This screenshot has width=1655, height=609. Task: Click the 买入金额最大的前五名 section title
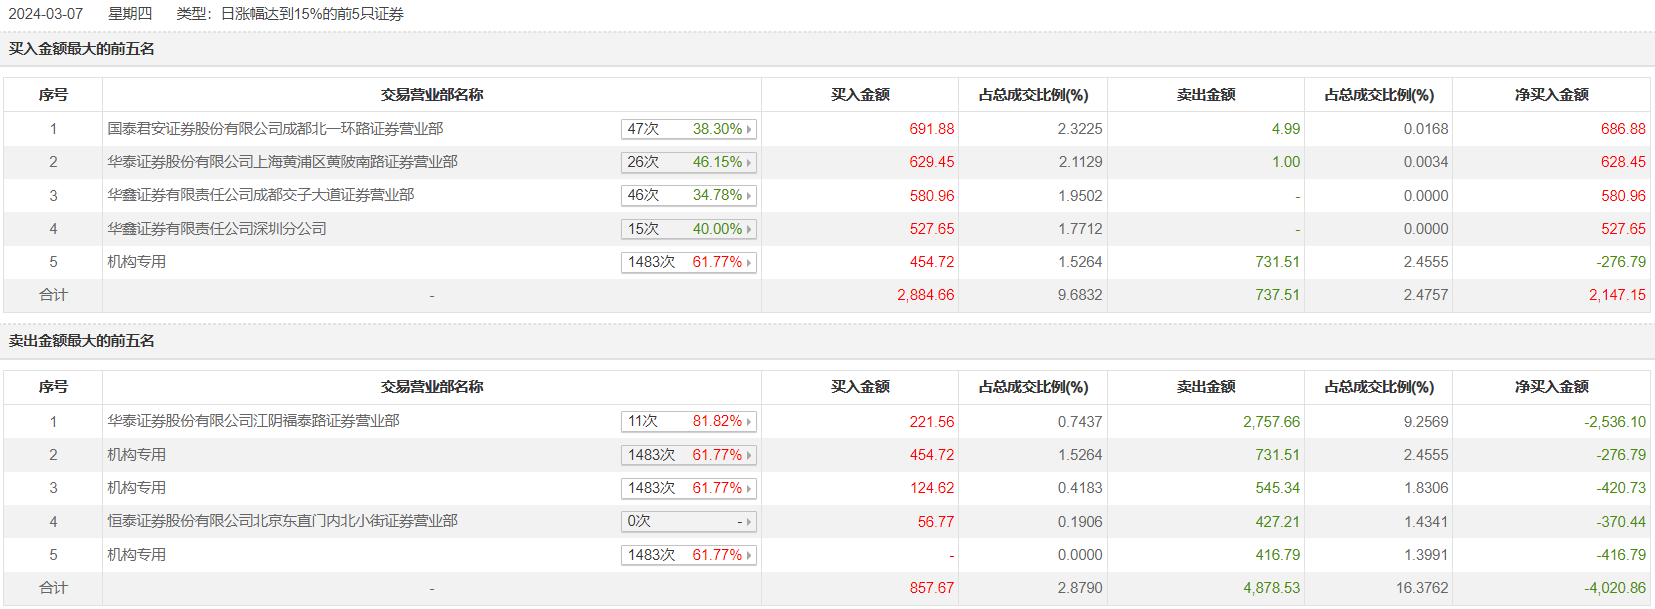(x=82, y=49)
